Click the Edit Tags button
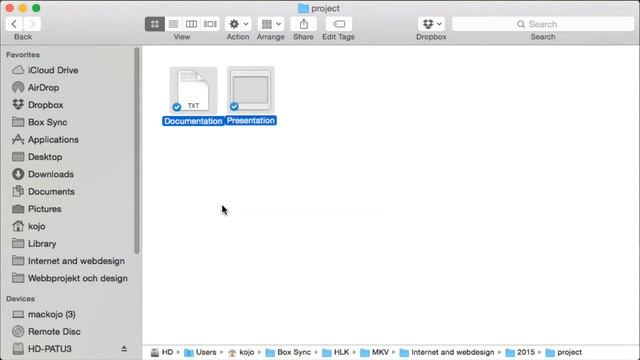640x360 pixels. point(339,24)
